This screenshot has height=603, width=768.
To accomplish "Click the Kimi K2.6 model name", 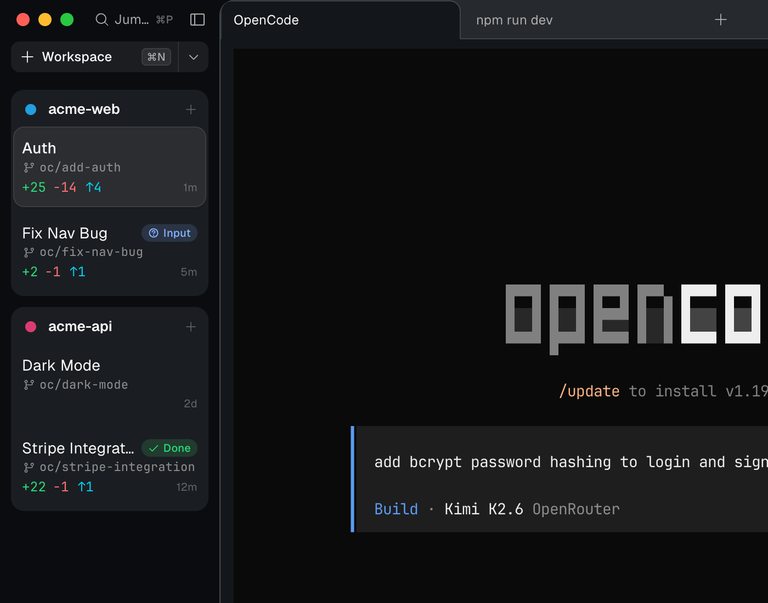I will (483, 509).
